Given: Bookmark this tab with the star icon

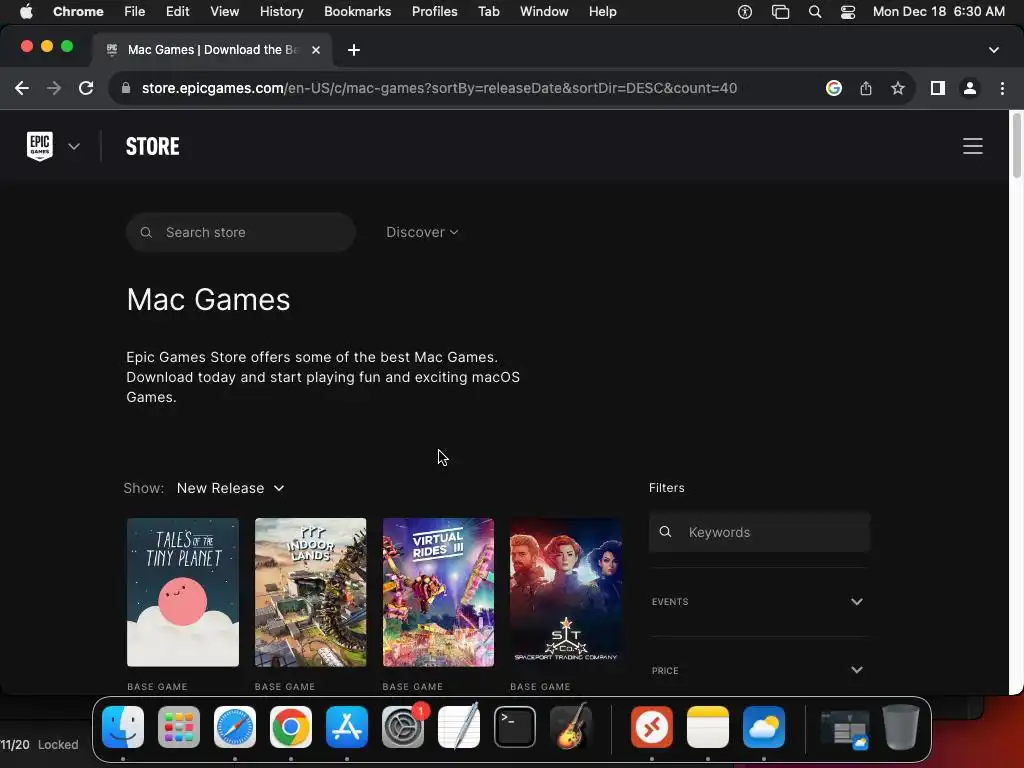Looking at the screenshot, I should pos(898,88).
